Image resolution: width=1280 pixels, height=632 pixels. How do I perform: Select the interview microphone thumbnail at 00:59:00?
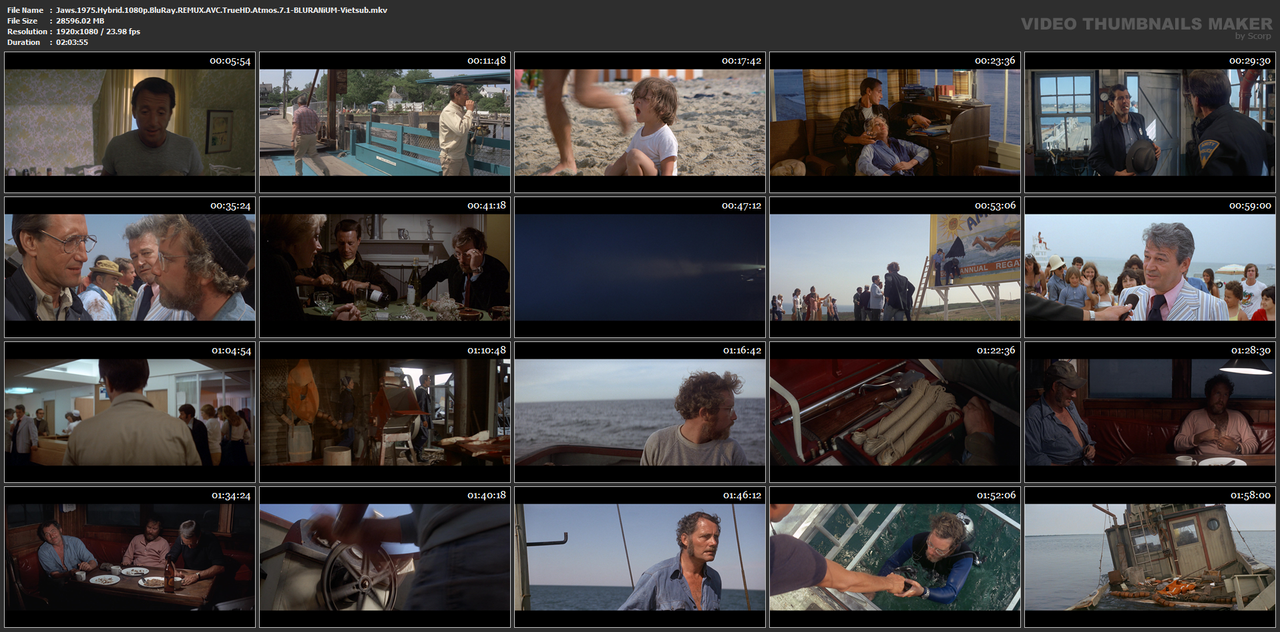(1150, 267)
